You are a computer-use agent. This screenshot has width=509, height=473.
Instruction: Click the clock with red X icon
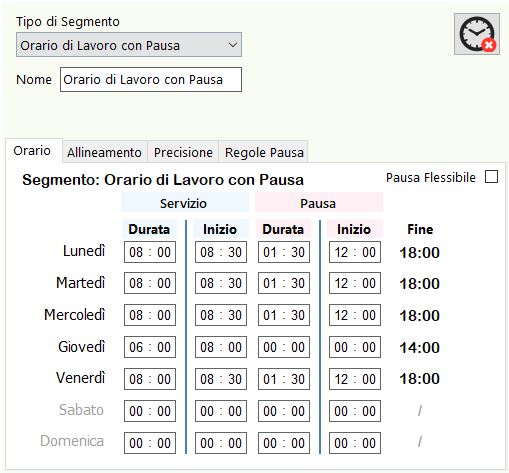coord(477,34)
